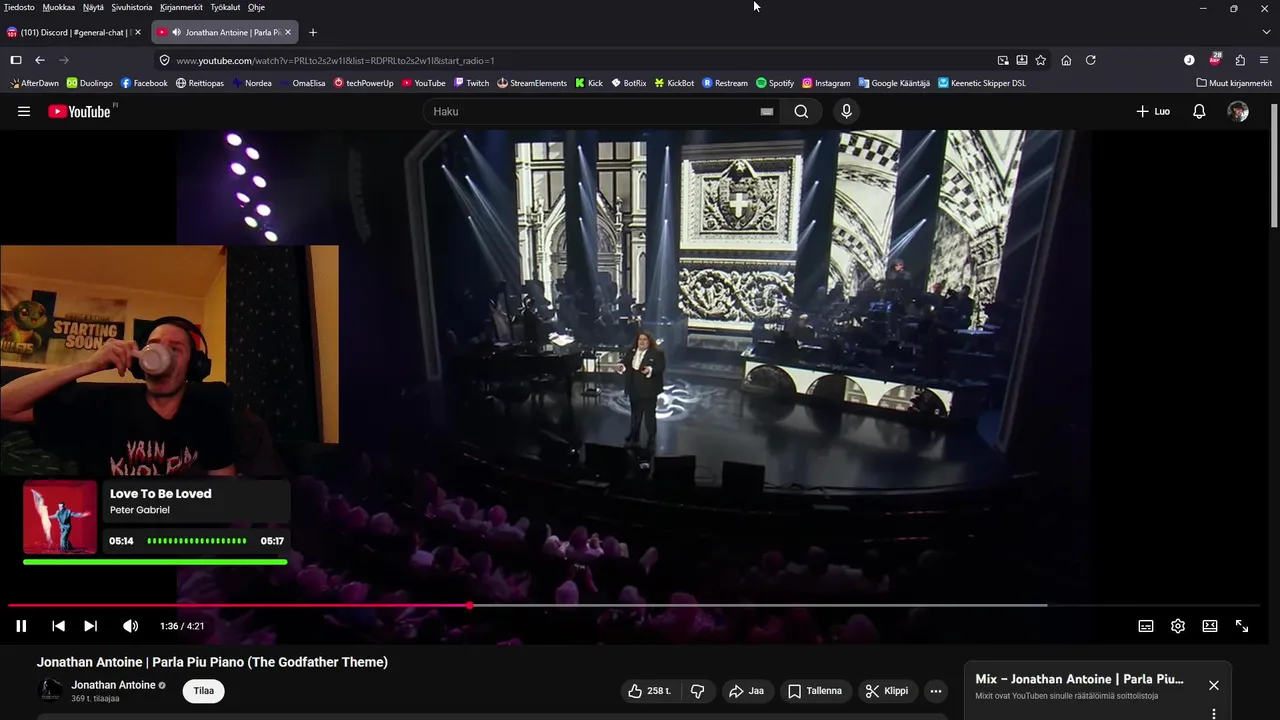1280x720 pixels.
Task: Open the Kirjanmerkit menu
Action: point(181,7)
